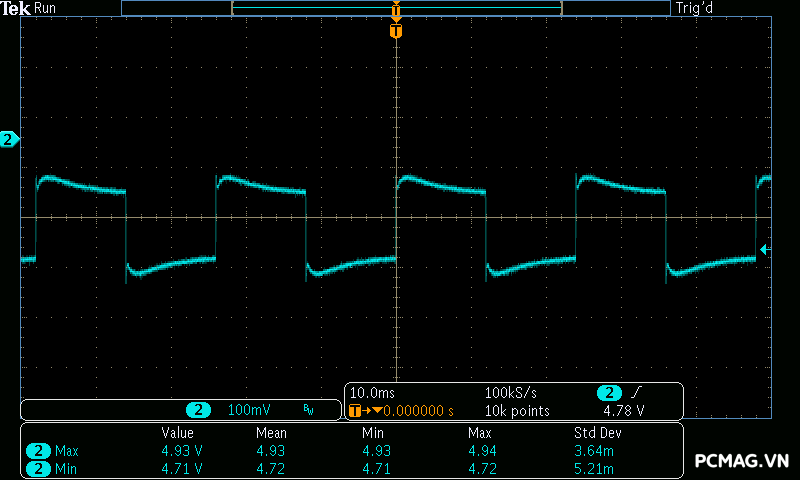Select the 10.0ms time base readout
Image resolution: width=800 pixels, height=480 pixels.
click(371, 393)
